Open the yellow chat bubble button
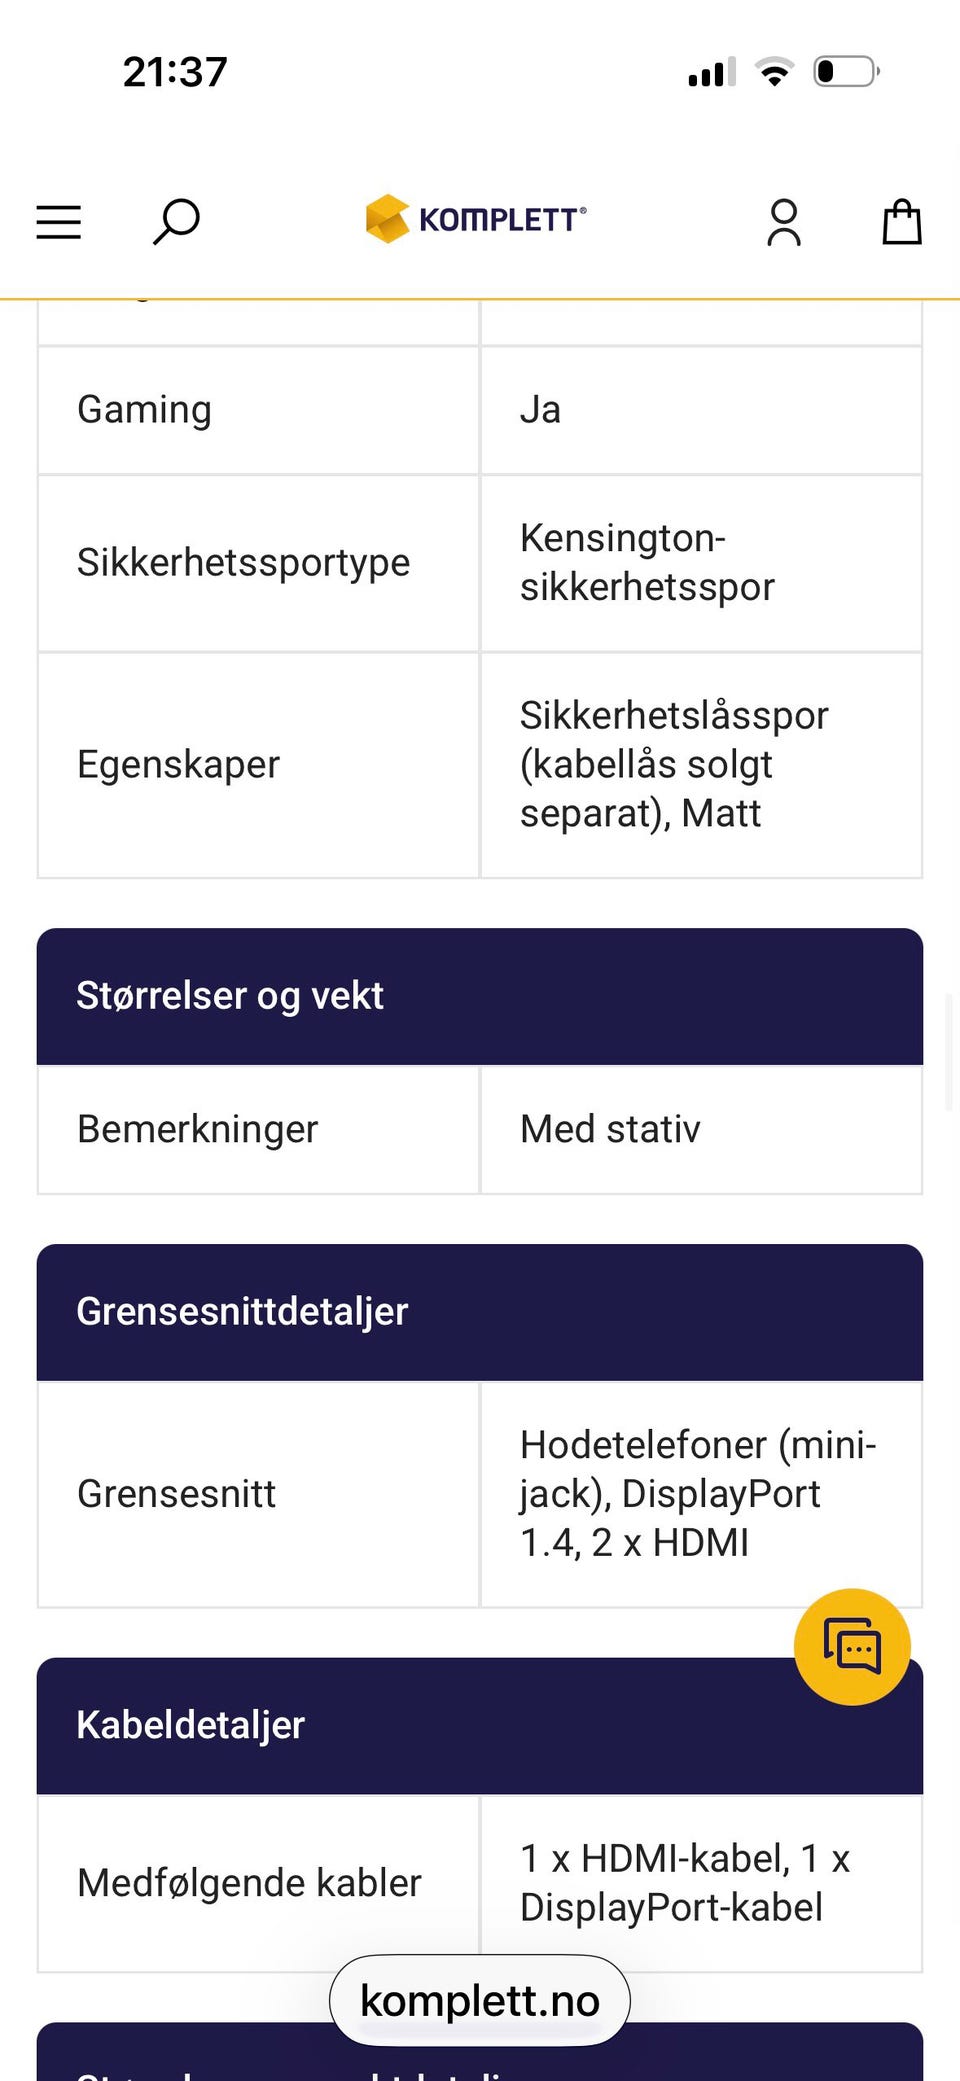 (x=852, y=1646)
